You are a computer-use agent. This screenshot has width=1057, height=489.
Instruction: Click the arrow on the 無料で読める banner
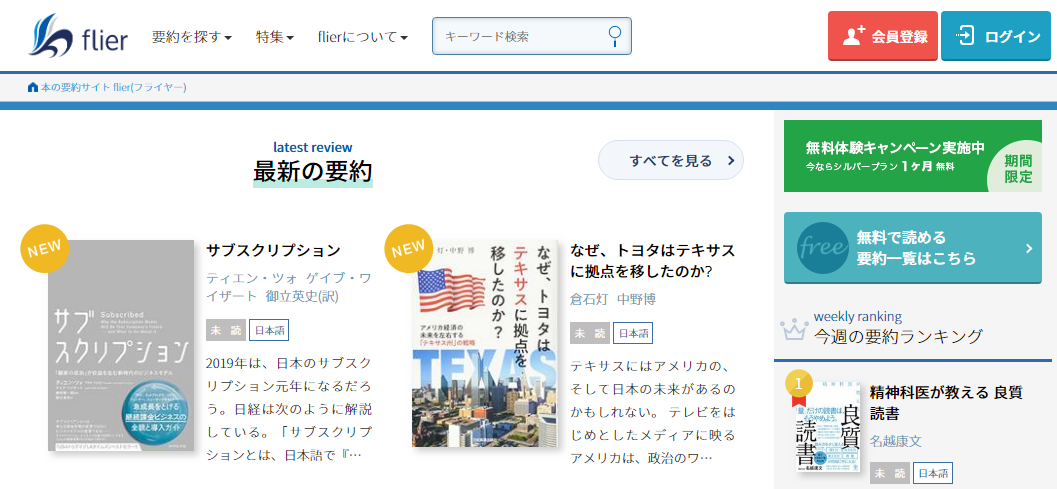pyautogui.click(x=1029, y=248)
